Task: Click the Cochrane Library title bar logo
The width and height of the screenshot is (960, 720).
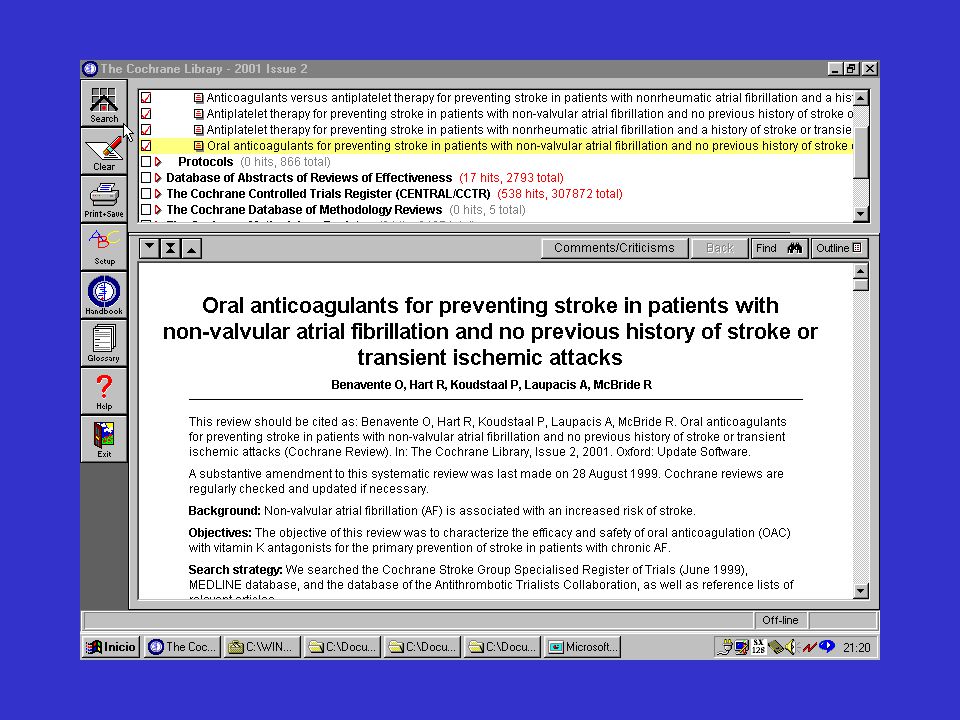Action: 90,69
